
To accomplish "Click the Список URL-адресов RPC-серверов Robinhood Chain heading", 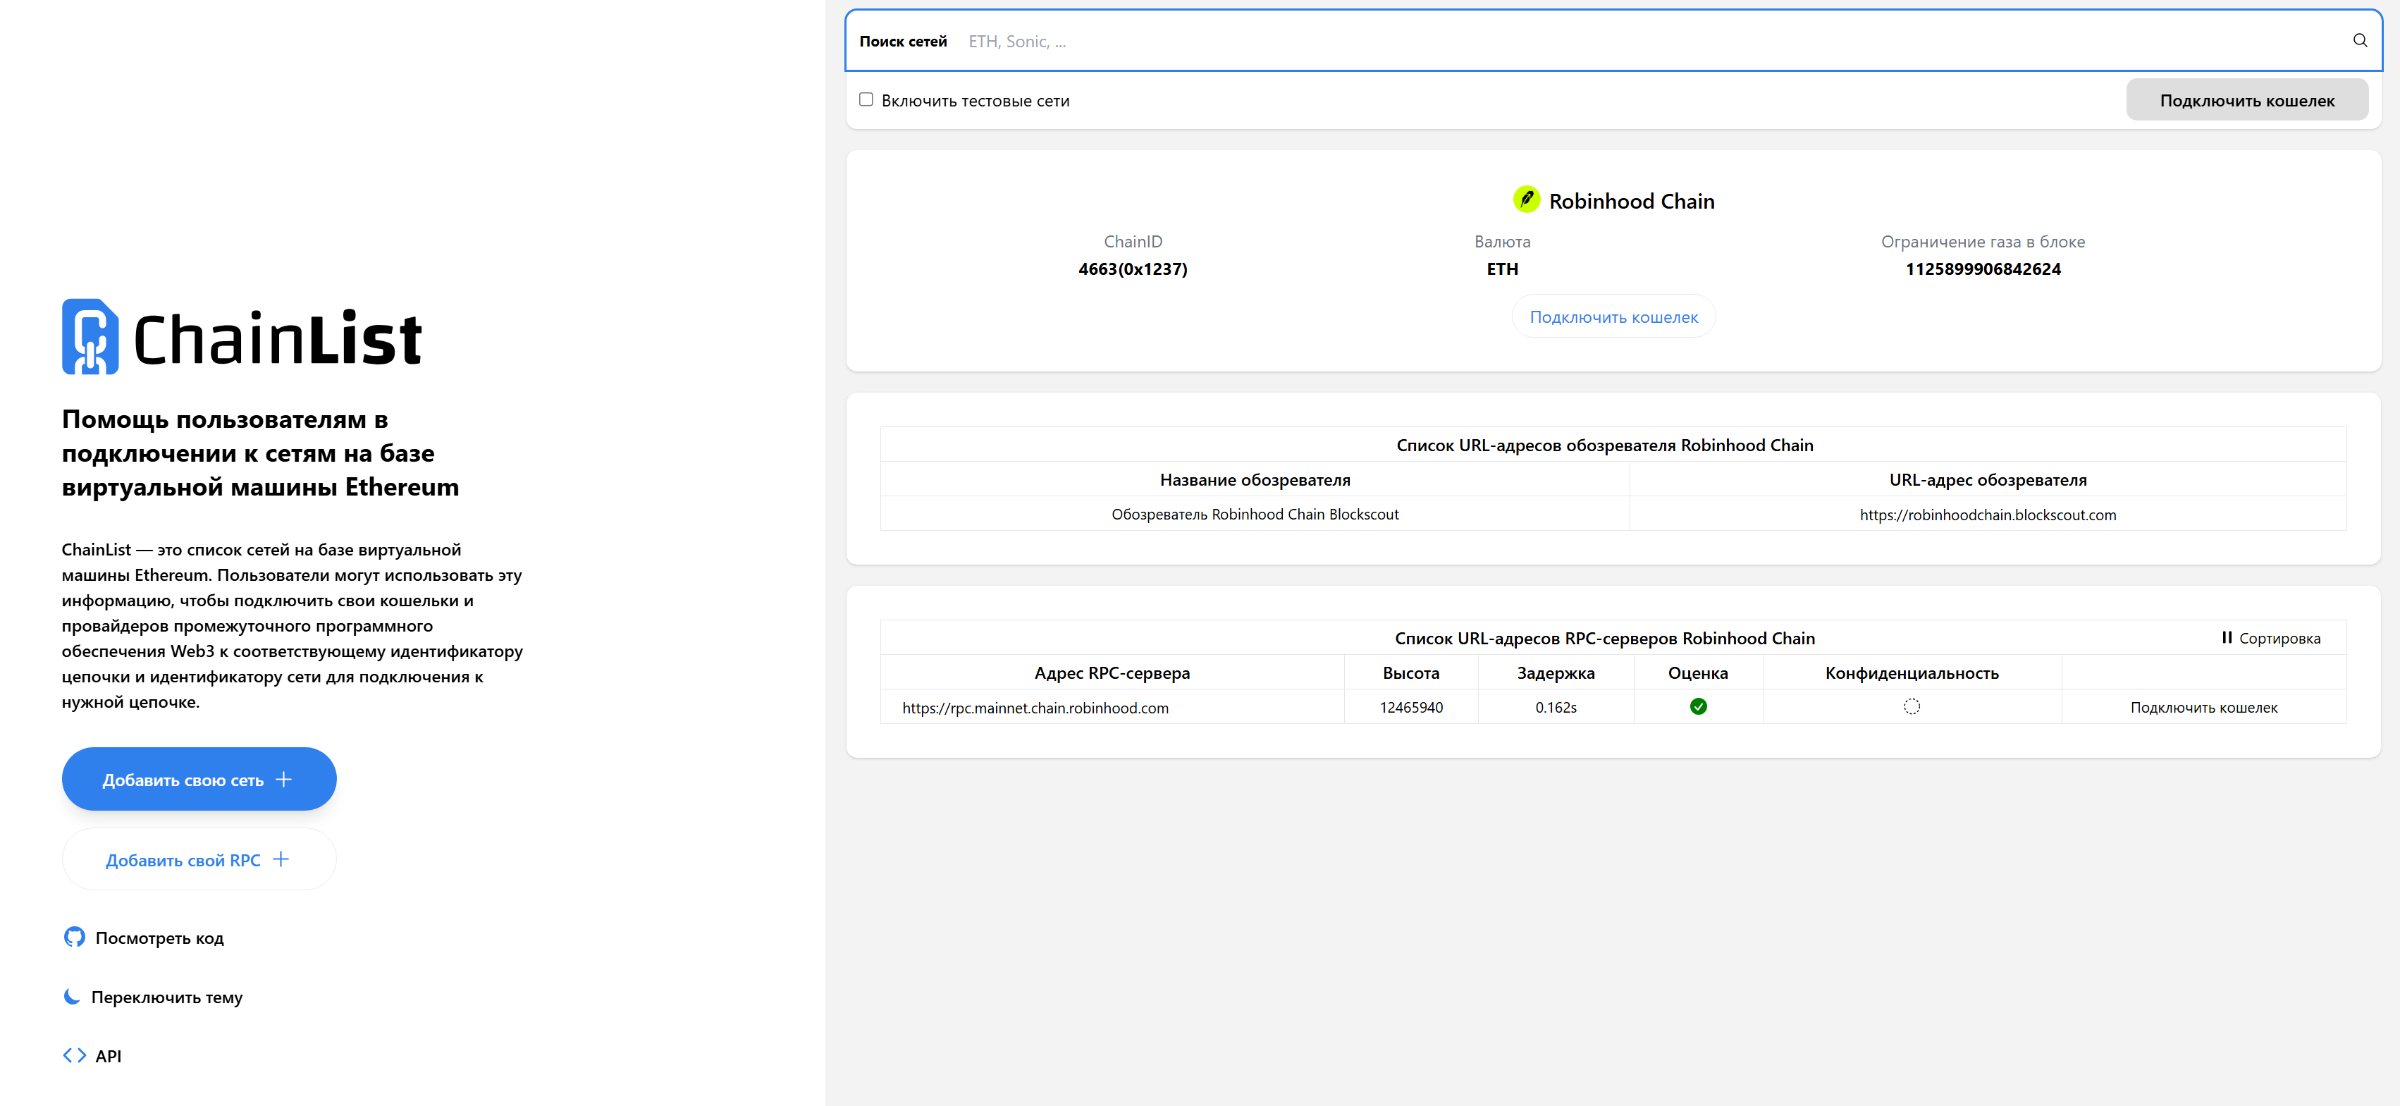I will coord(1605,638).
